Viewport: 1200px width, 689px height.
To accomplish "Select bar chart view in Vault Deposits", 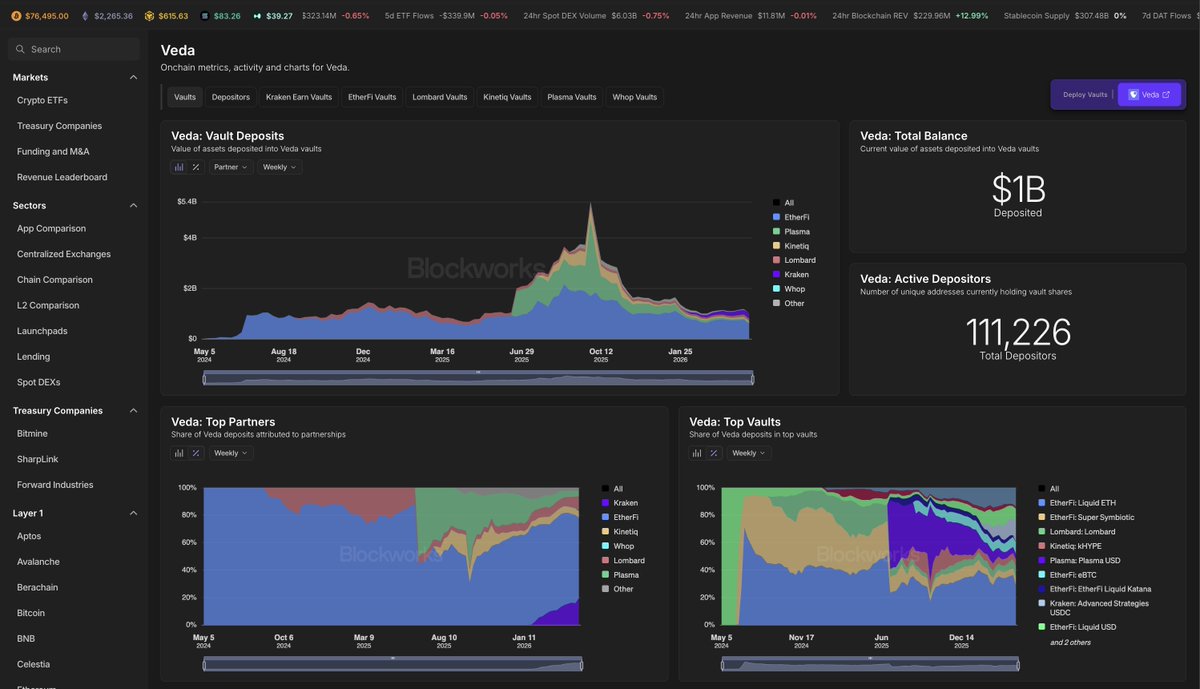I will [179, 167].
